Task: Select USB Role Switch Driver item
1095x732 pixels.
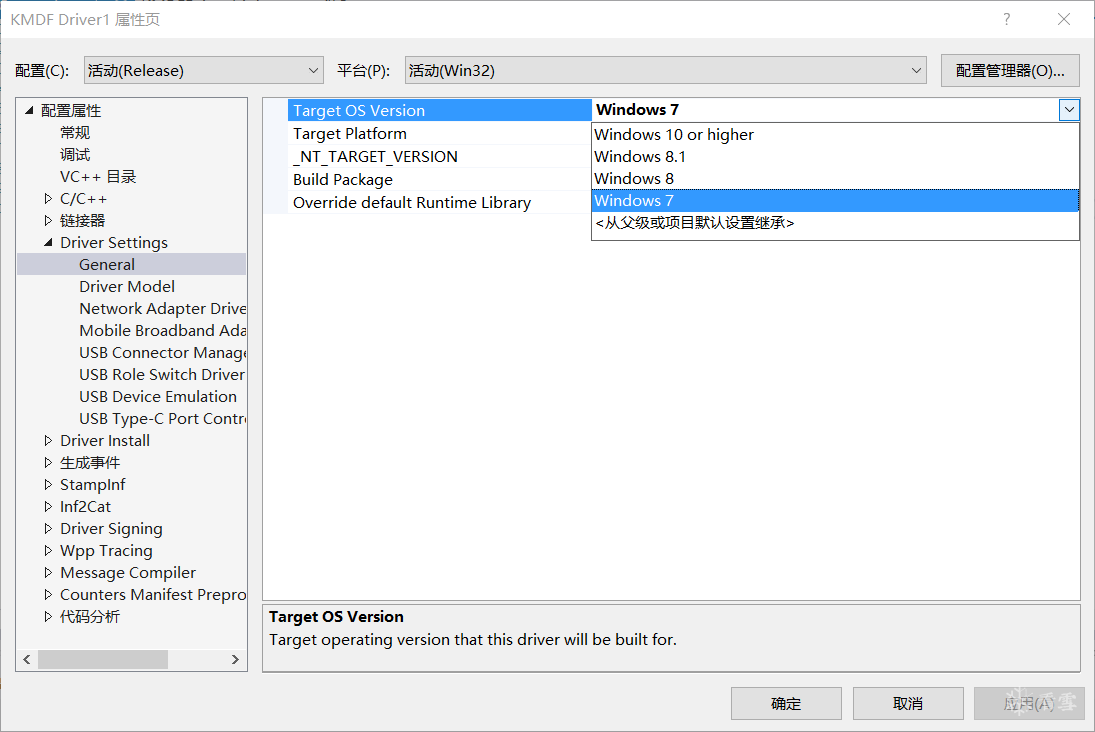Action: point(162,374)
